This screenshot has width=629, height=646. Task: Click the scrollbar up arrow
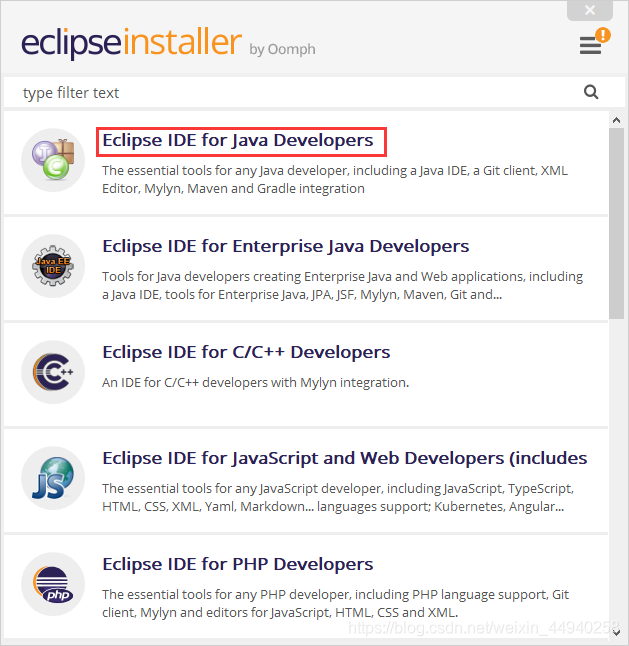click(616, 120)
